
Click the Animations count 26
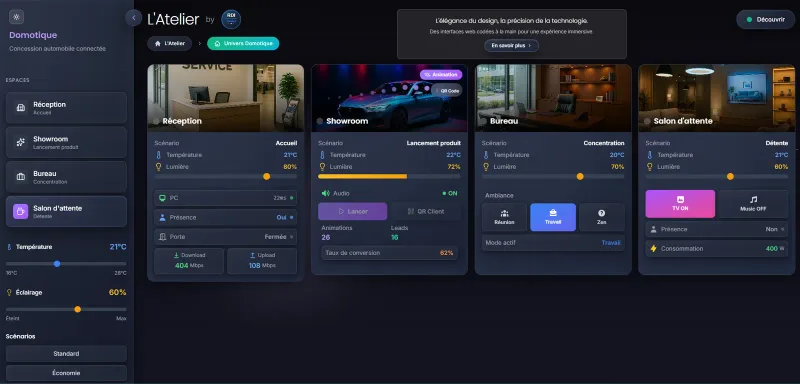(326, 237)
